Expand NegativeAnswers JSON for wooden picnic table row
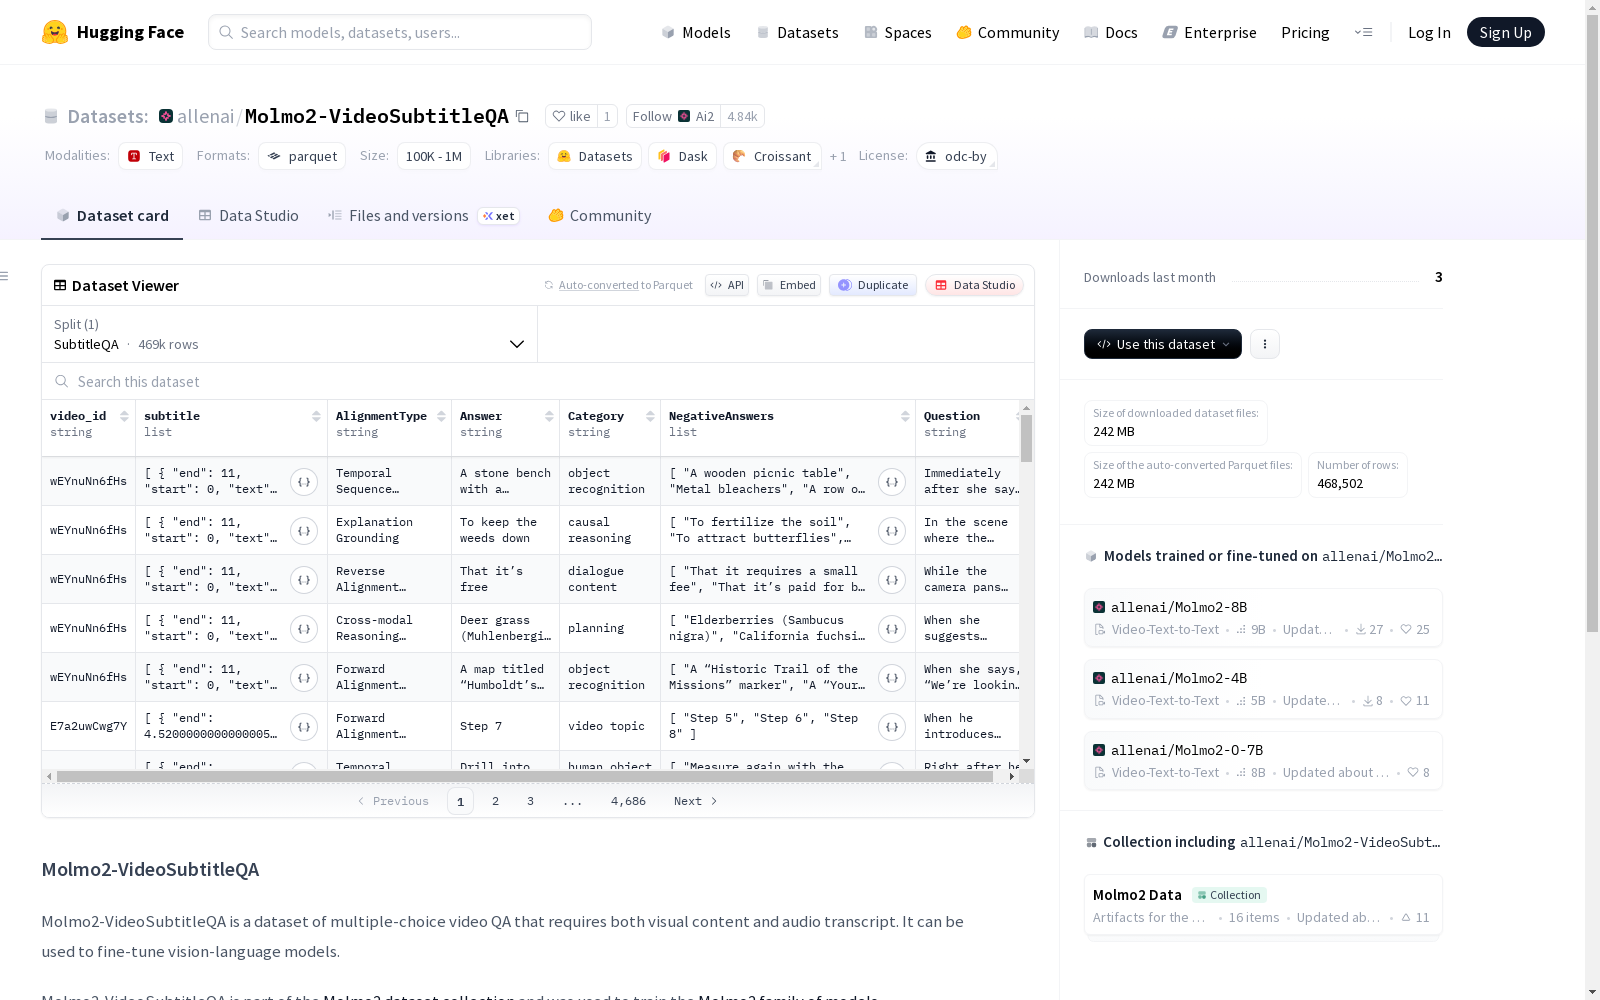1600x1000 pixels. click(892, 482)
